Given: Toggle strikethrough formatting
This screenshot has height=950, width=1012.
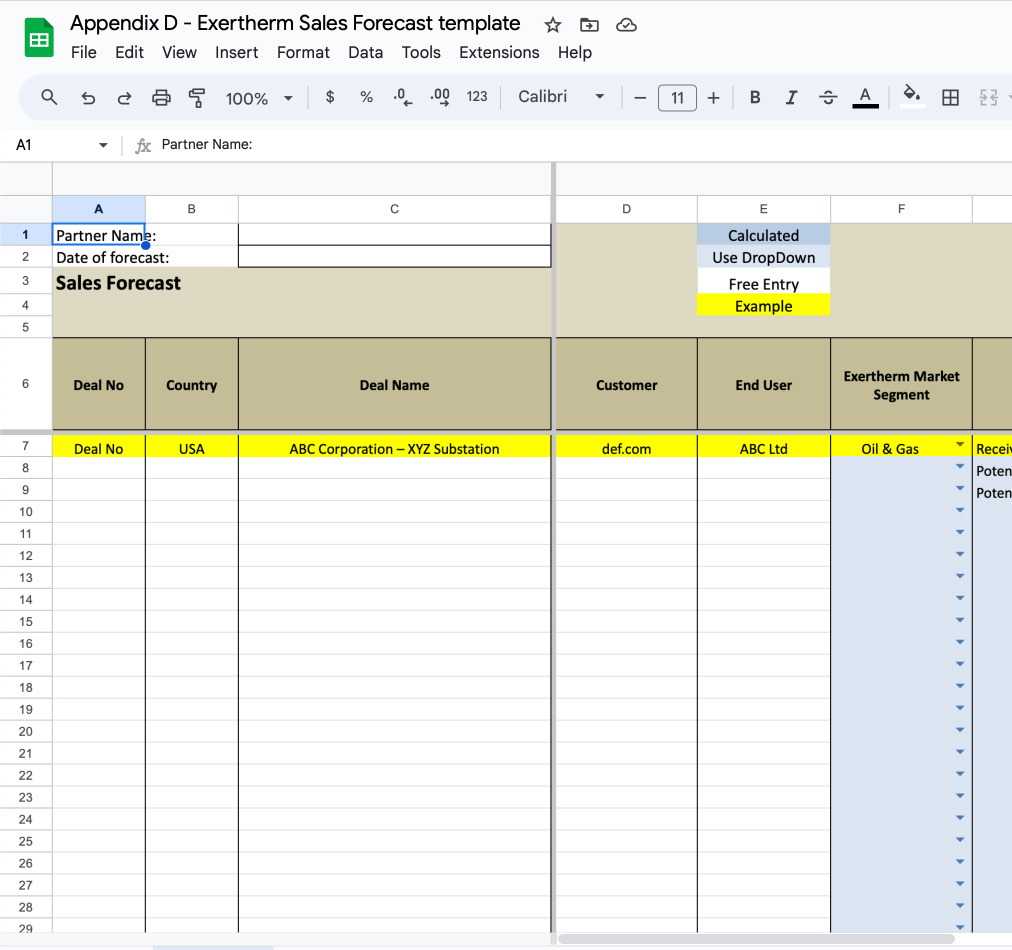Looking at the screenshot, I should (x=828, y=97).
